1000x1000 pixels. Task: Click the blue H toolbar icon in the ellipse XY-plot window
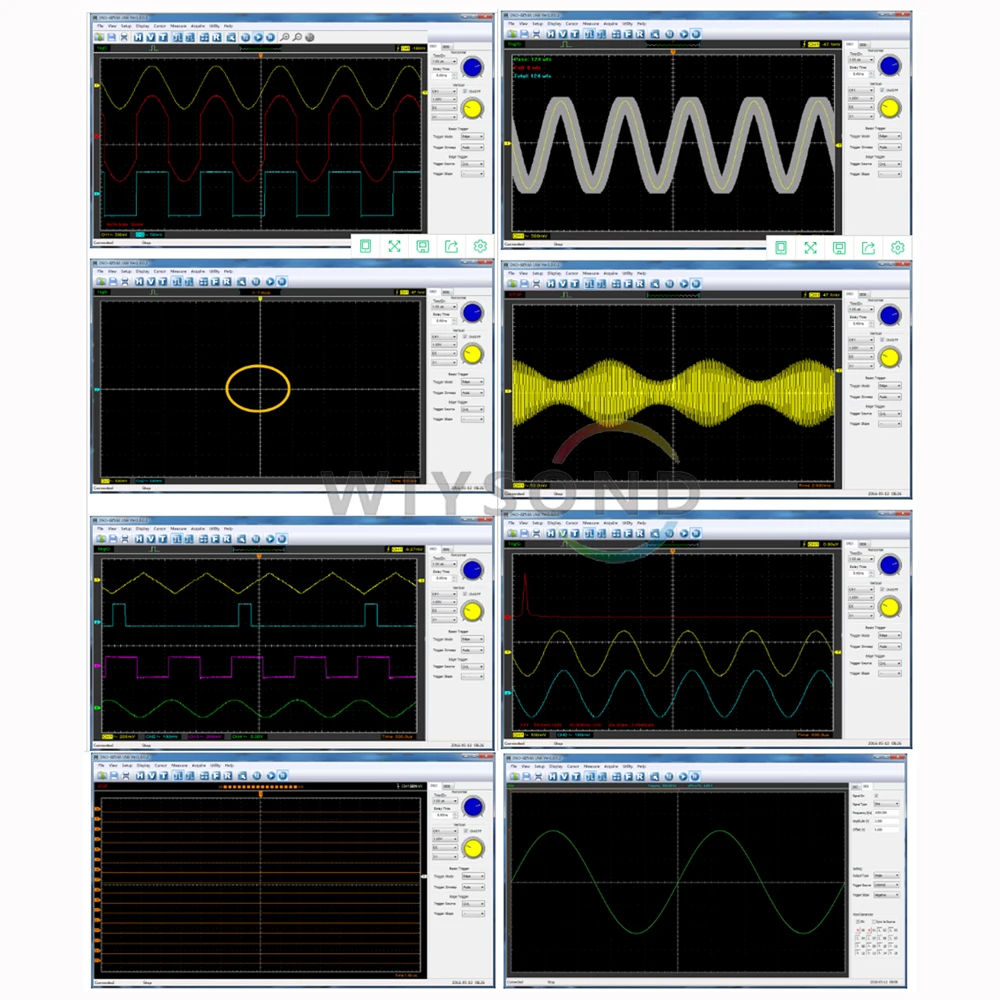point(138,282)
